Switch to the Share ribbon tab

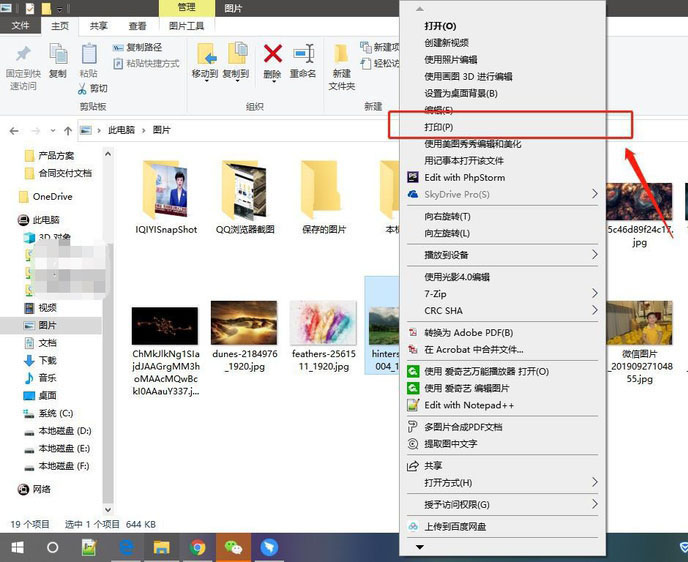(x=98, y=26)
